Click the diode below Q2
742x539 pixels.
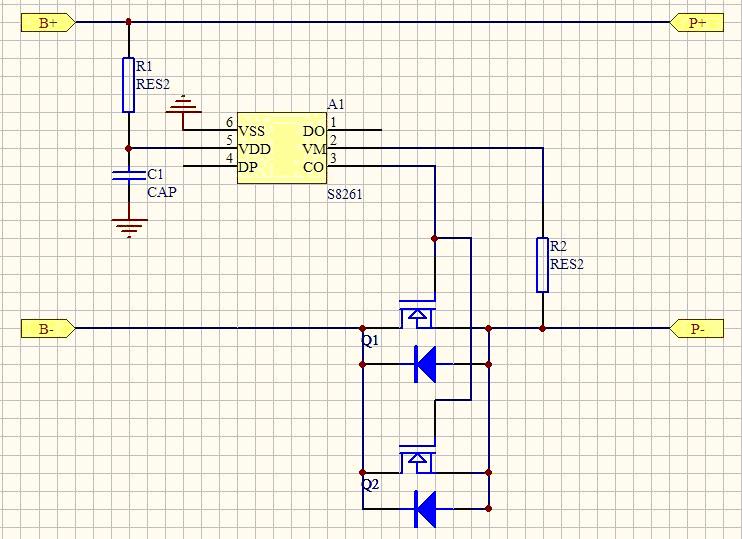425,509
